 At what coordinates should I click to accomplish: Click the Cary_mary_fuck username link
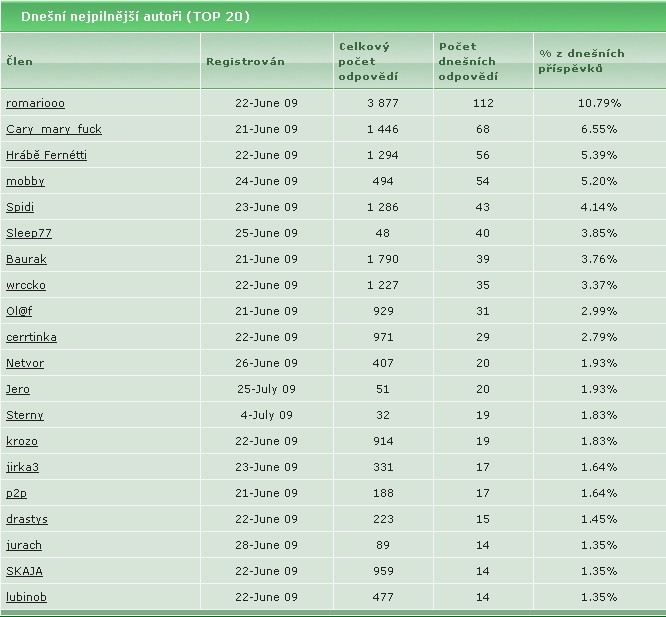coord(54,129)
